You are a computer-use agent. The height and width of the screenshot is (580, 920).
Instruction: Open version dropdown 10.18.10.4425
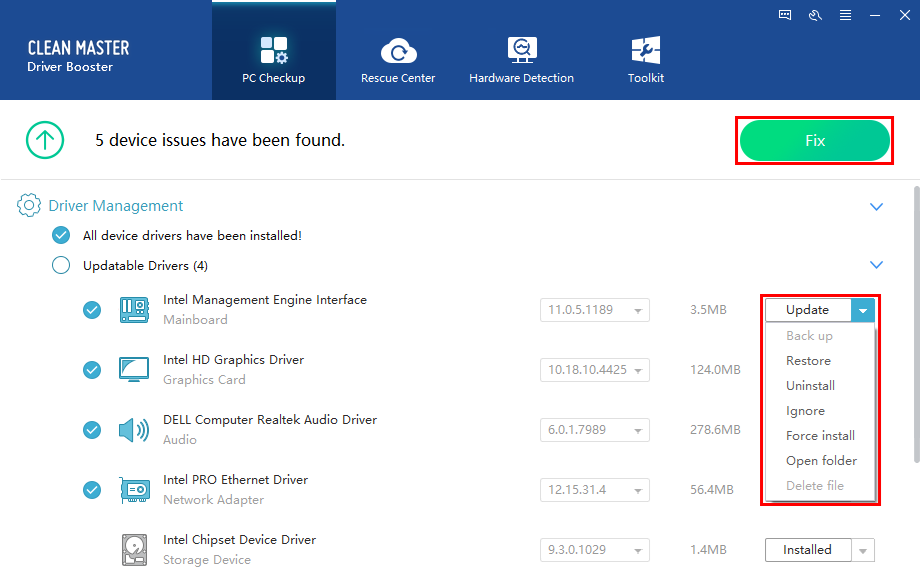pyautogui.click(x=594, y=370)
